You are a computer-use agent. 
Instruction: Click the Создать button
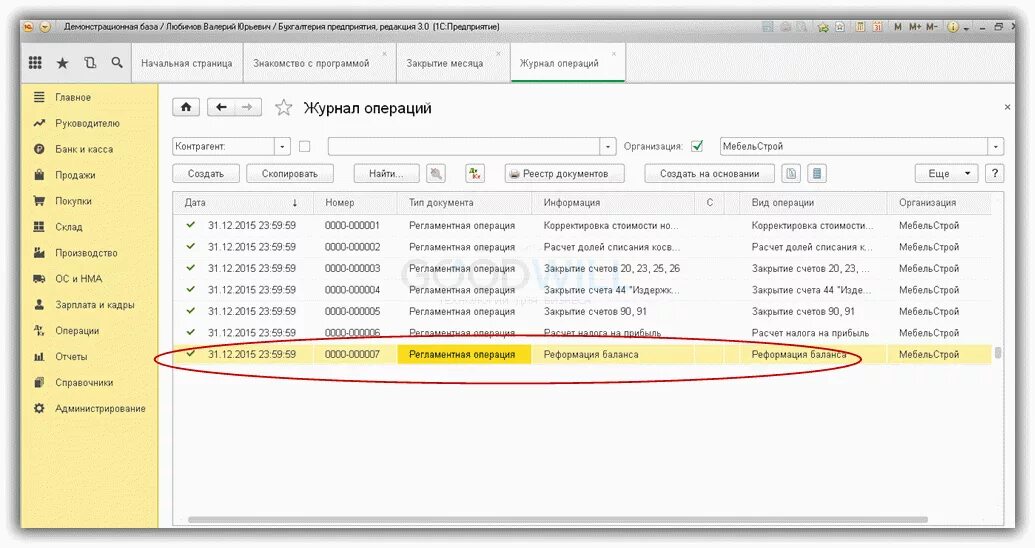point(206,174)
